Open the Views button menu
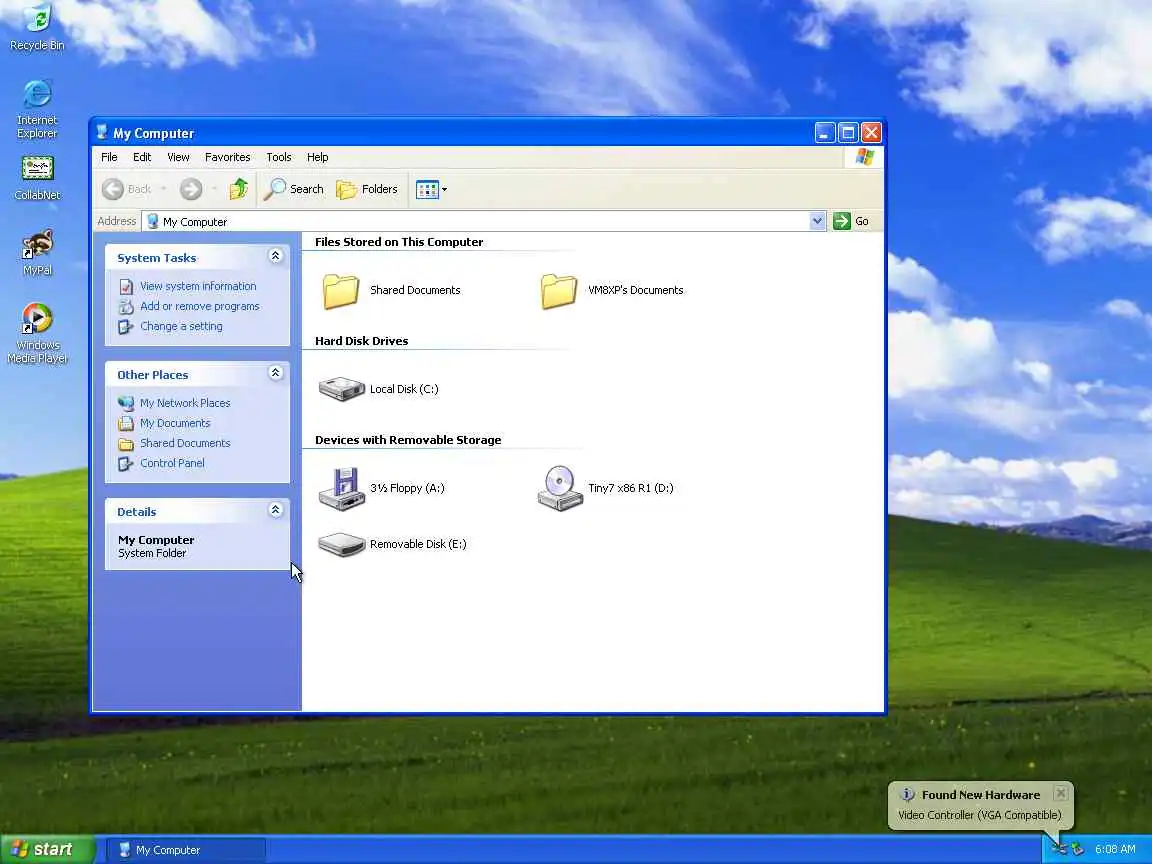Viewport: 1152px width, 864px height. 431,189
